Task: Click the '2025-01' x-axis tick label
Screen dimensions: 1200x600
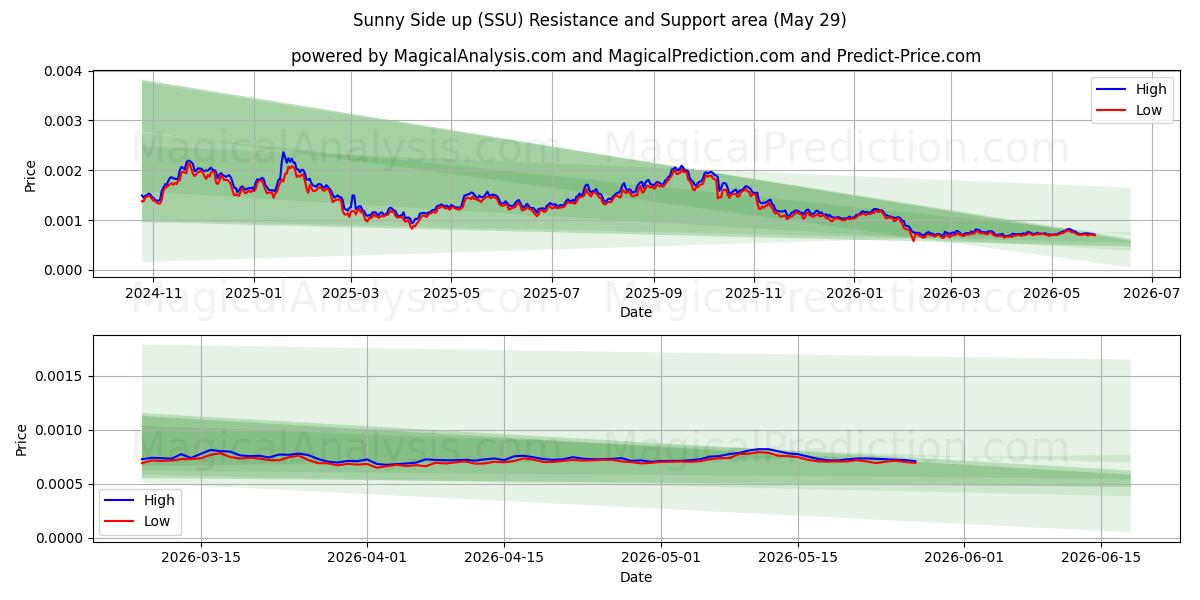Action: tap(253, 294)
